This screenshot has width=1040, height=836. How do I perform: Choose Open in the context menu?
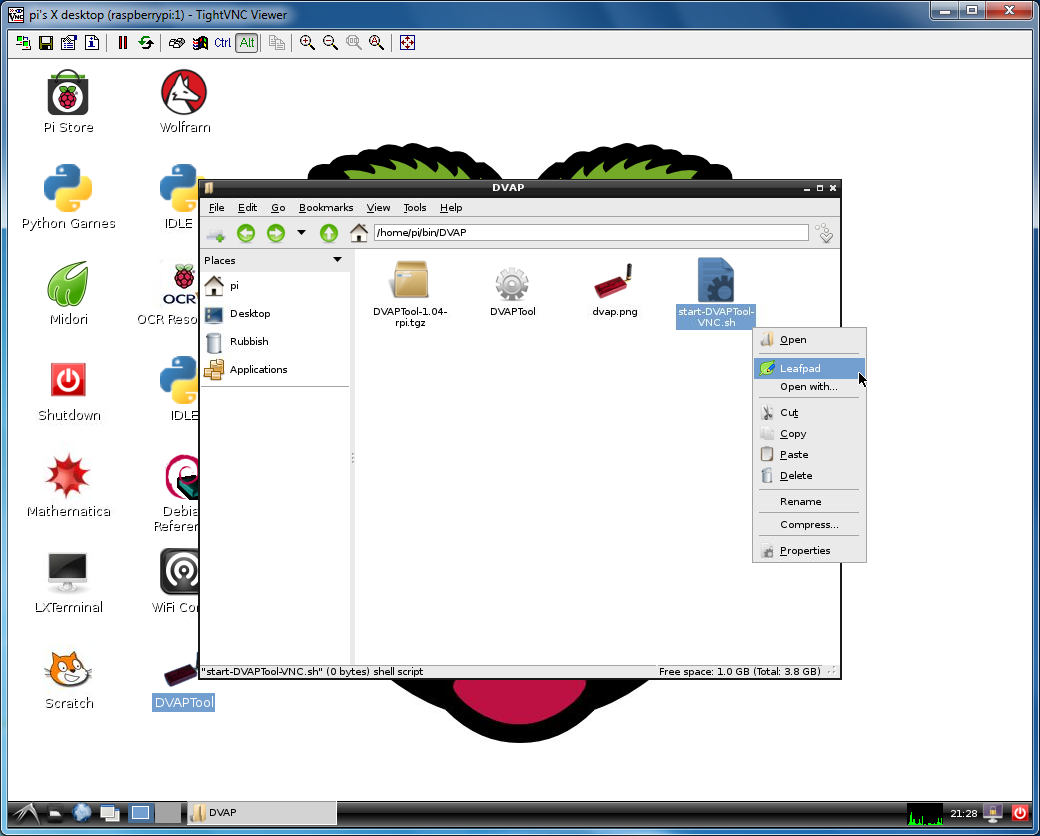click(809, 340)
